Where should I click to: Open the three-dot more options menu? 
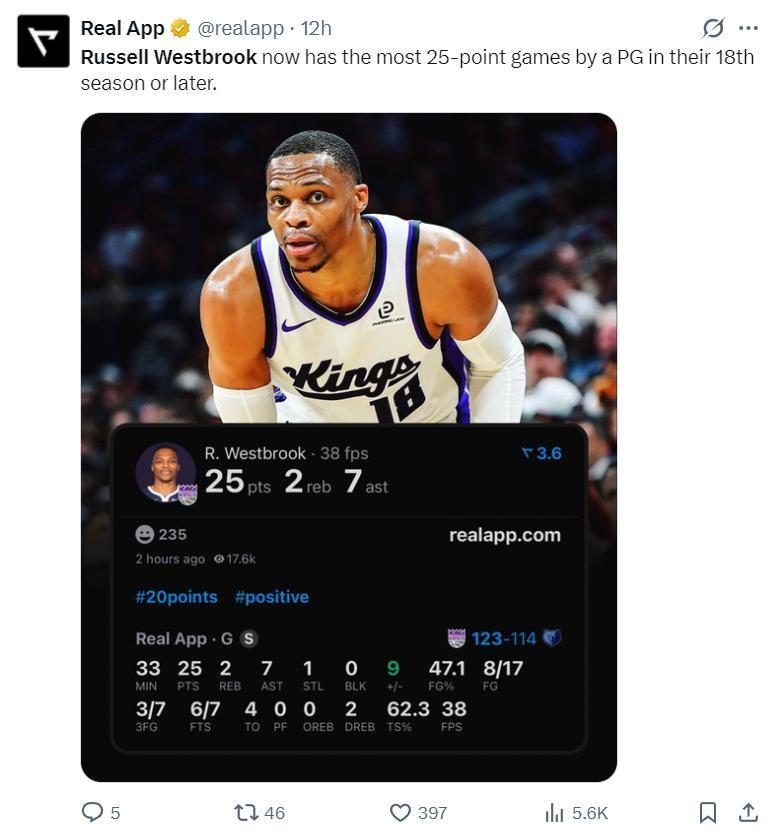tap(748, 28)
